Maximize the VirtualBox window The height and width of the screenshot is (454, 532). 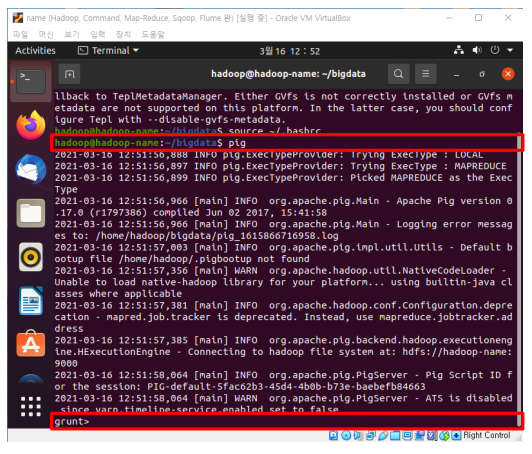pos(478,18)
